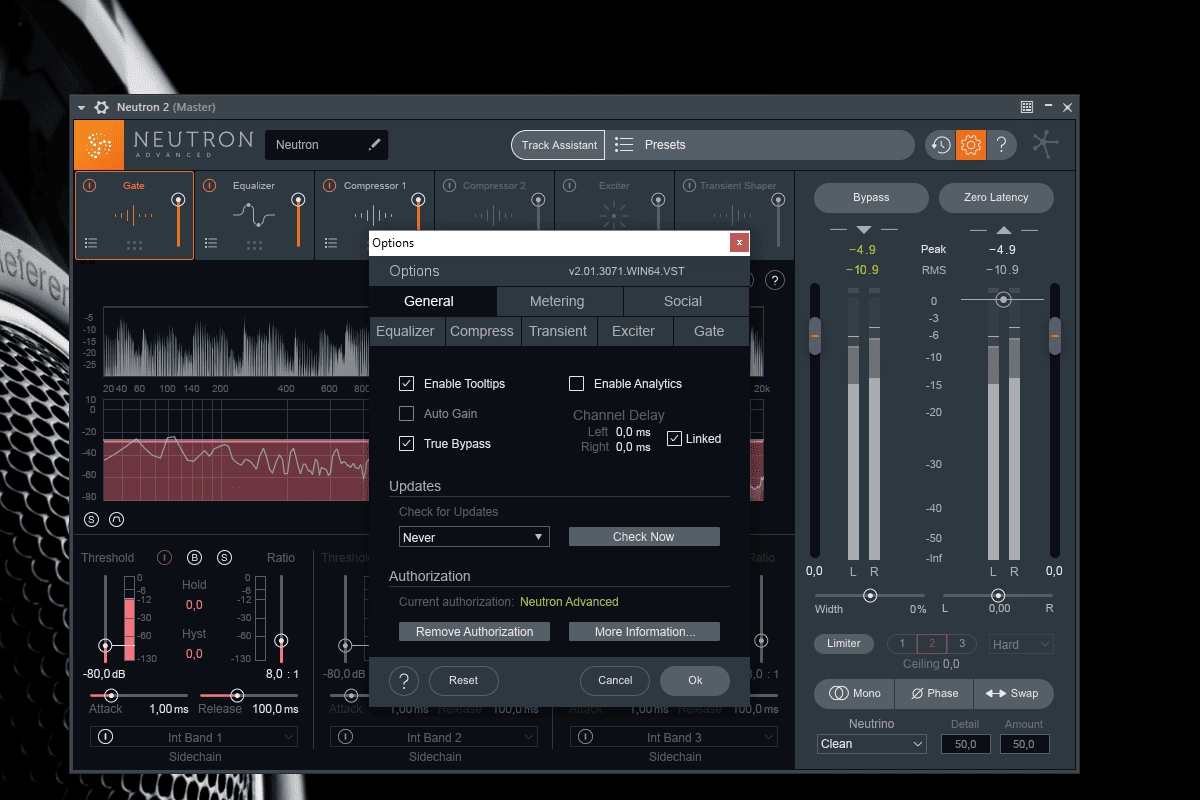Check the Auto Gain checkbox
The image size is (1200, 800).
tap(406, 414)
